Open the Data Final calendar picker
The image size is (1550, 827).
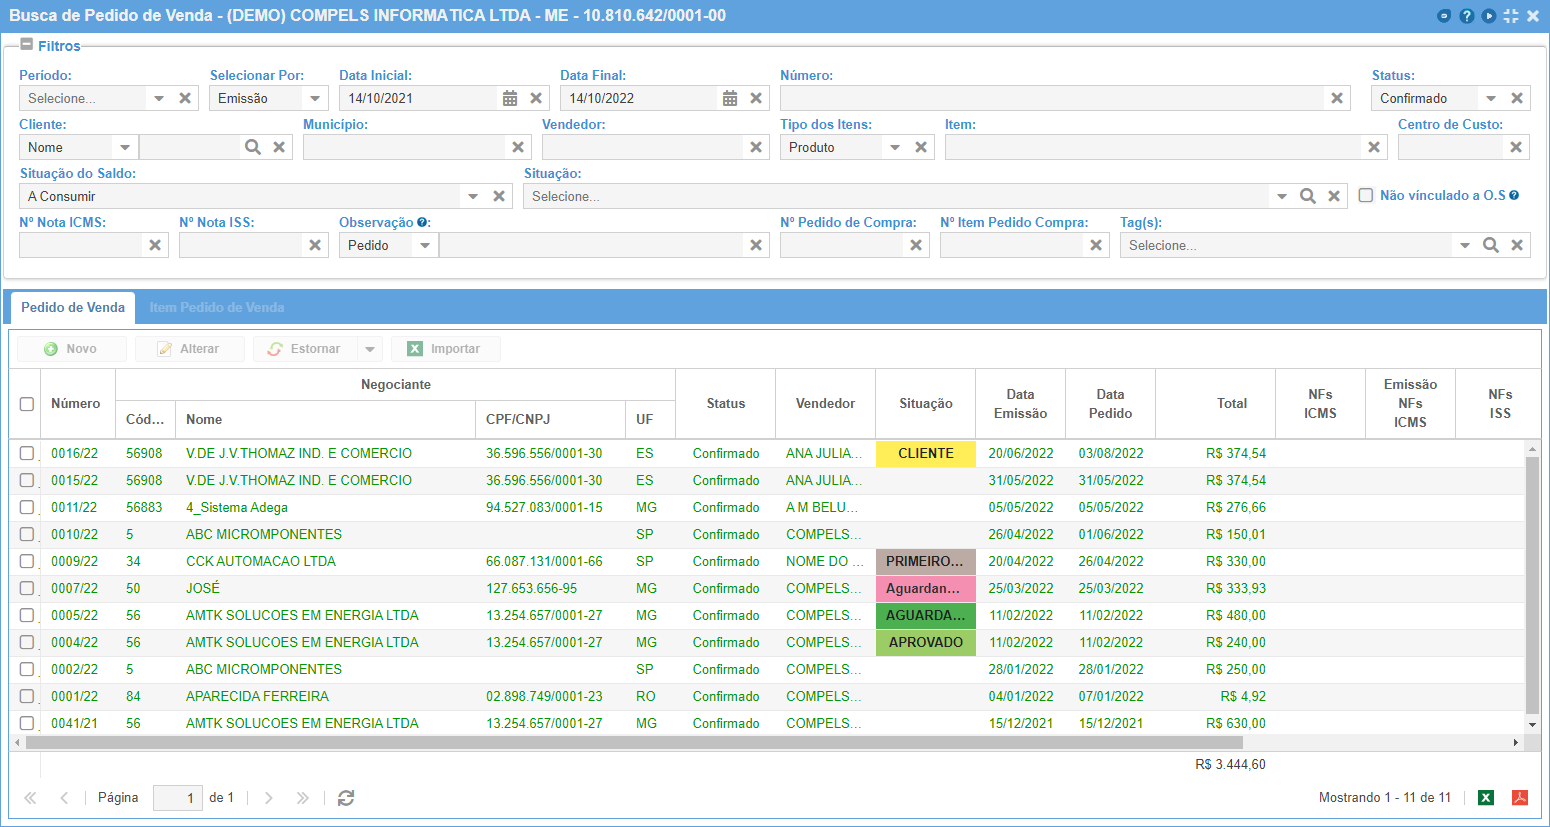[x=730, y=98]
